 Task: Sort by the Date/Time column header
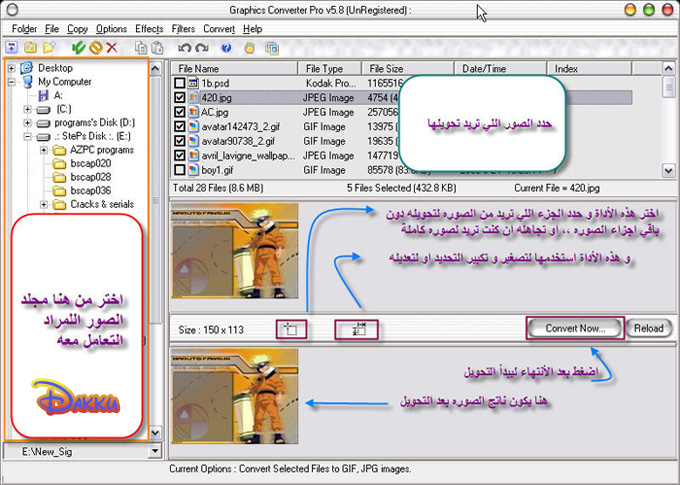click(500, 69)
